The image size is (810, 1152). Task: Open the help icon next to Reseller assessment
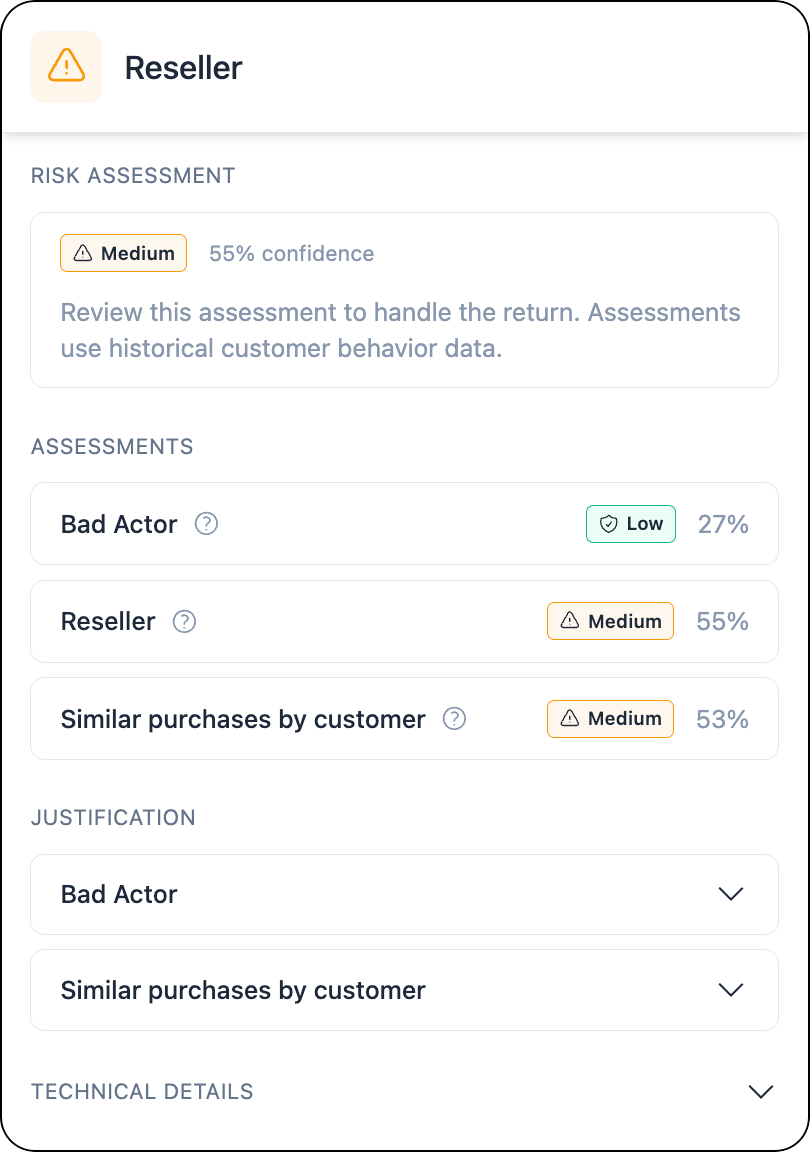click(184, 621)
